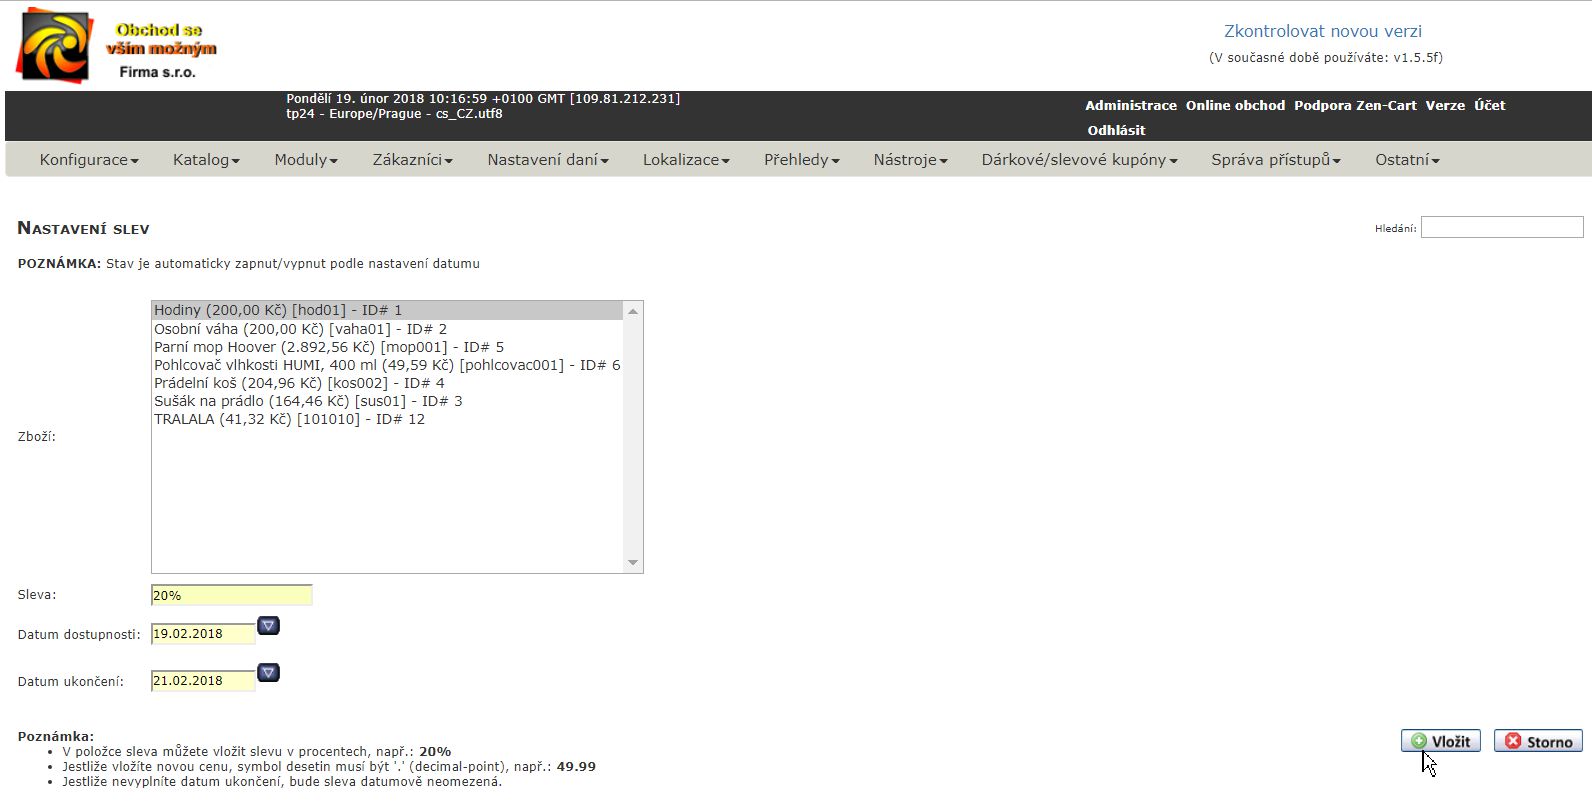The image size is (1592, 807).
Task: Cancel with the Storno button
Action: (1538, 741)
